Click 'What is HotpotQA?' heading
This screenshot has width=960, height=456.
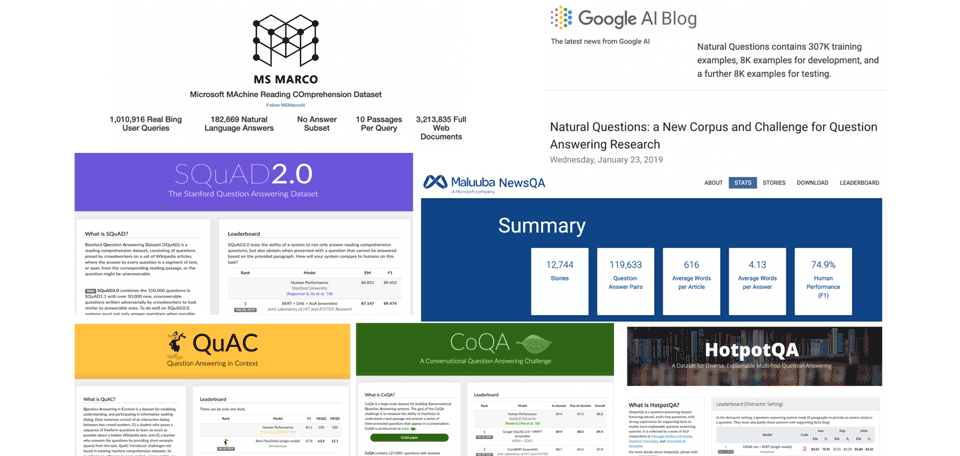pos(655,406)
